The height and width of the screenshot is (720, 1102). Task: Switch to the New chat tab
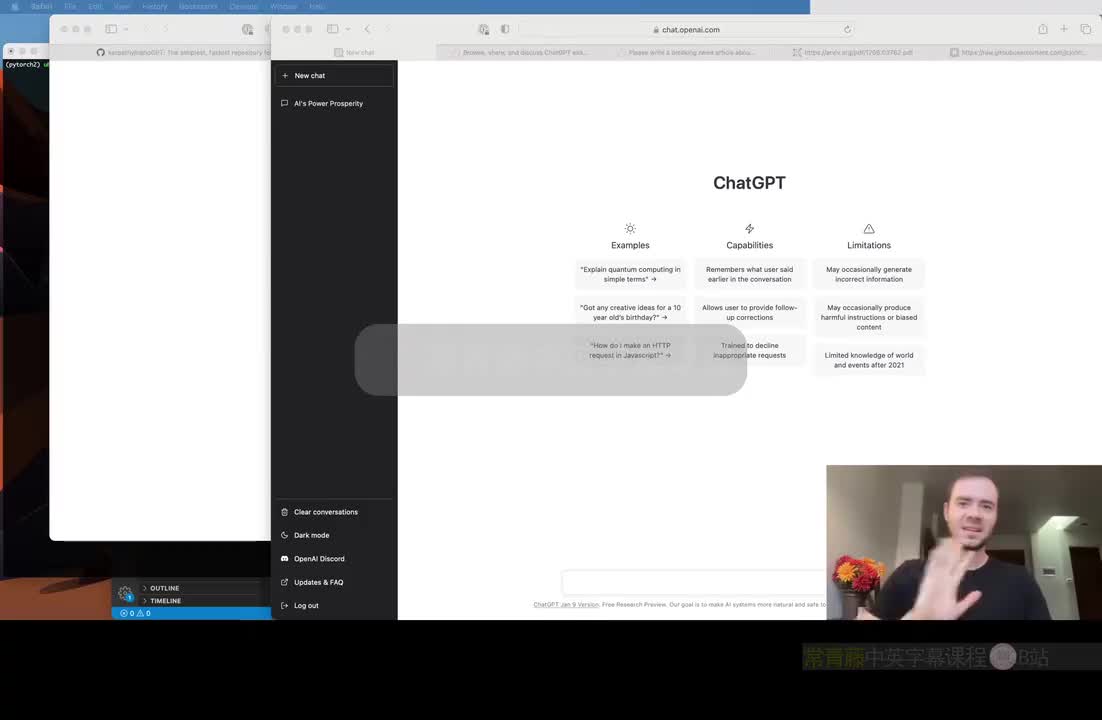[x=354, y=52]
